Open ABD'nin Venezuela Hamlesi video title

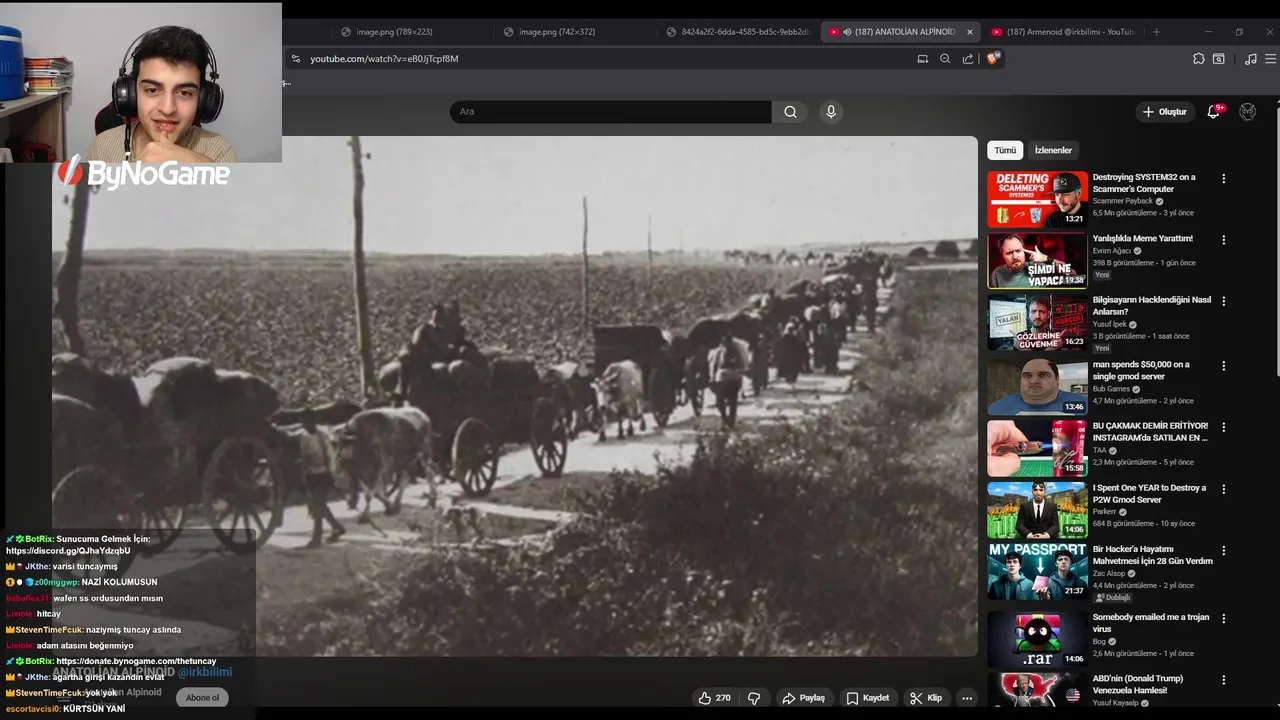point(1138,684)
